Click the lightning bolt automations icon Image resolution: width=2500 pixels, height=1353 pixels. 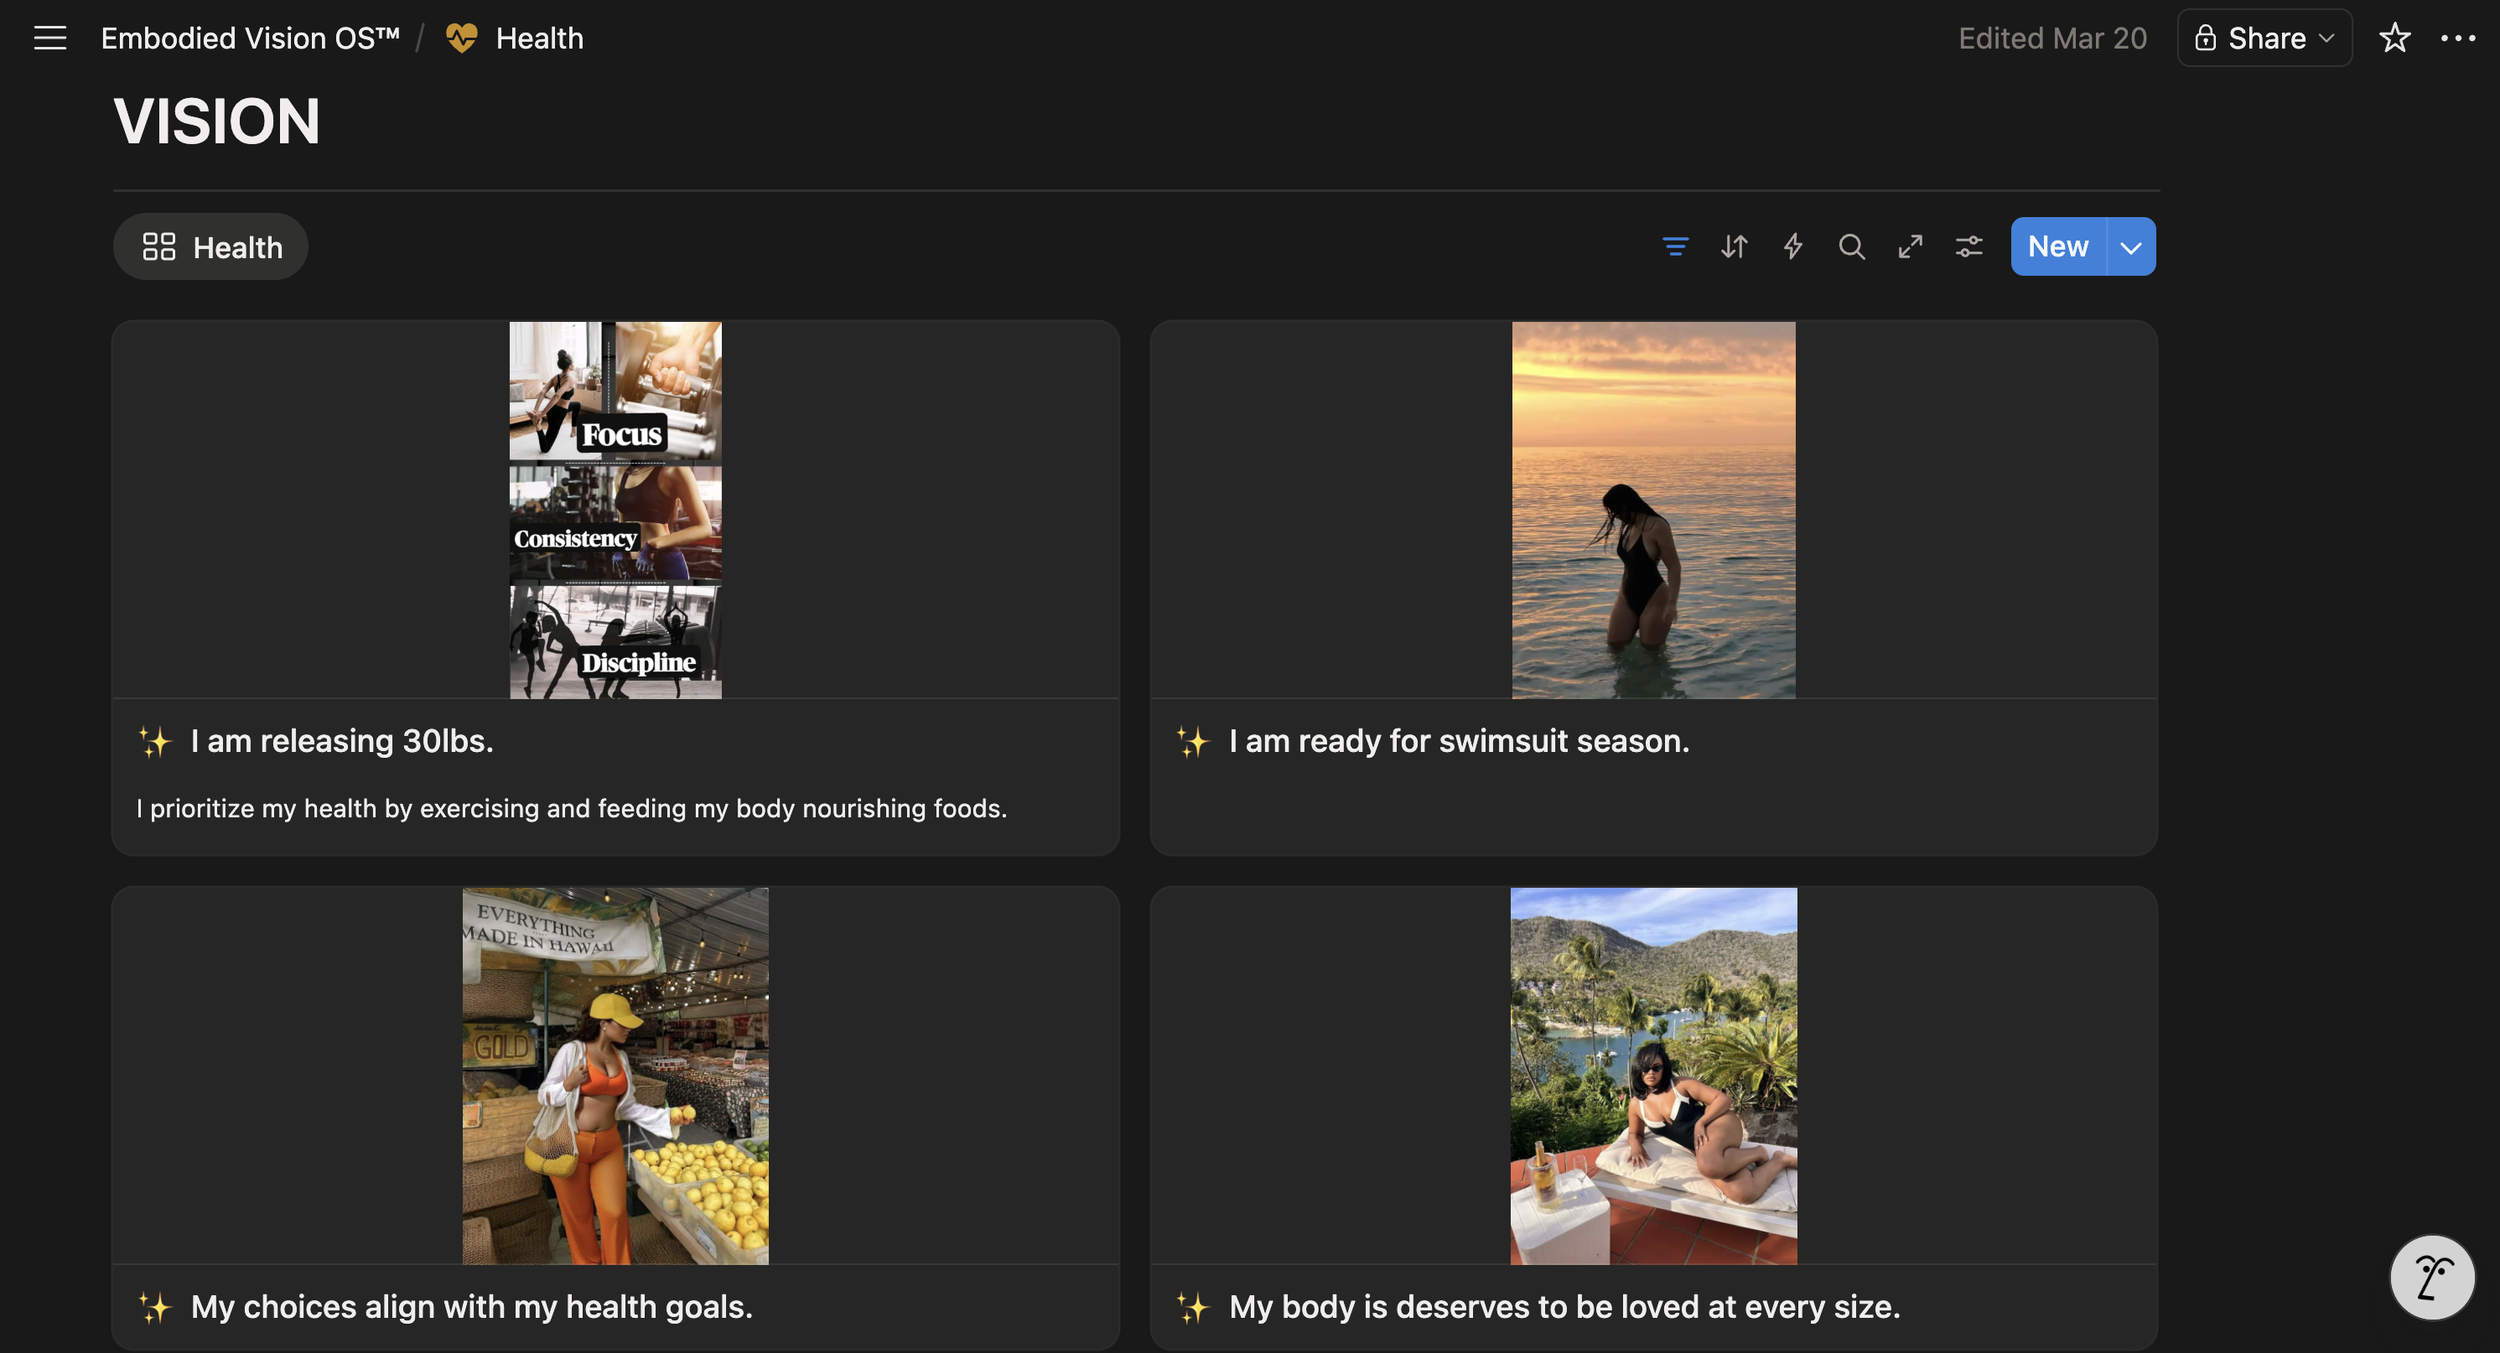click(1792, 246)
